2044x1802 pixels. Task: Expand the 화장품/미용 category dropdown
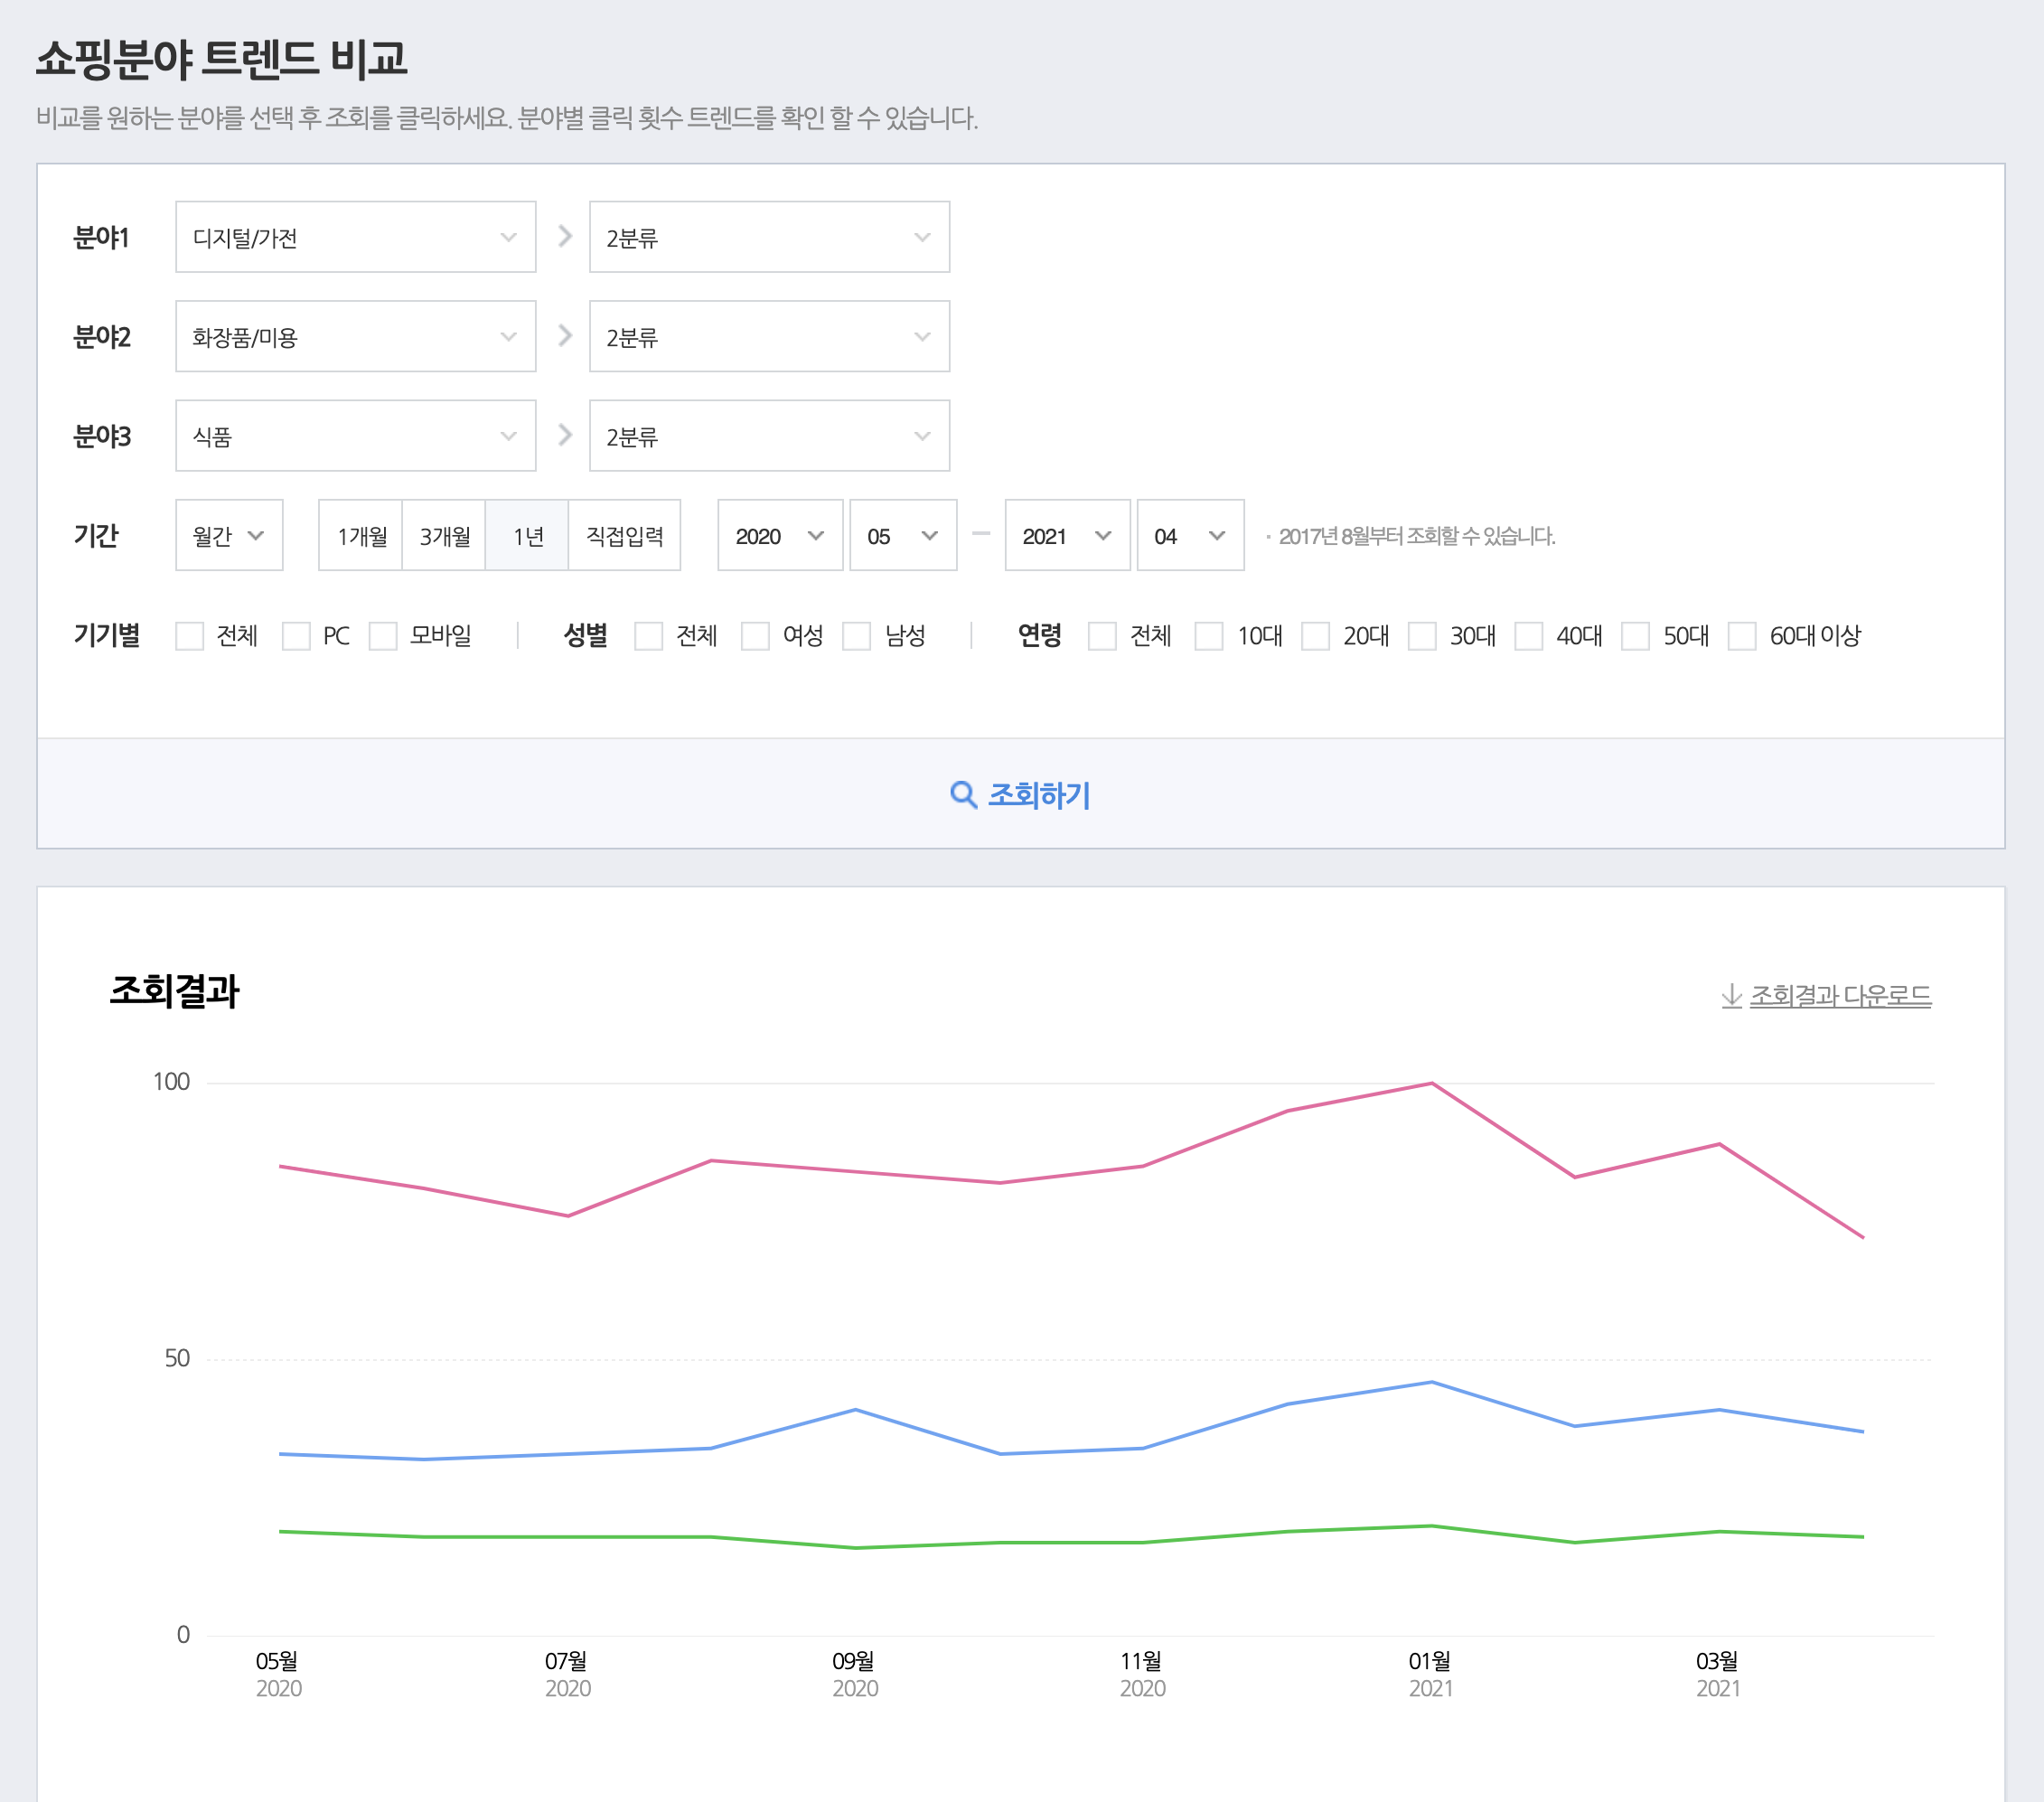coord(355,336)
